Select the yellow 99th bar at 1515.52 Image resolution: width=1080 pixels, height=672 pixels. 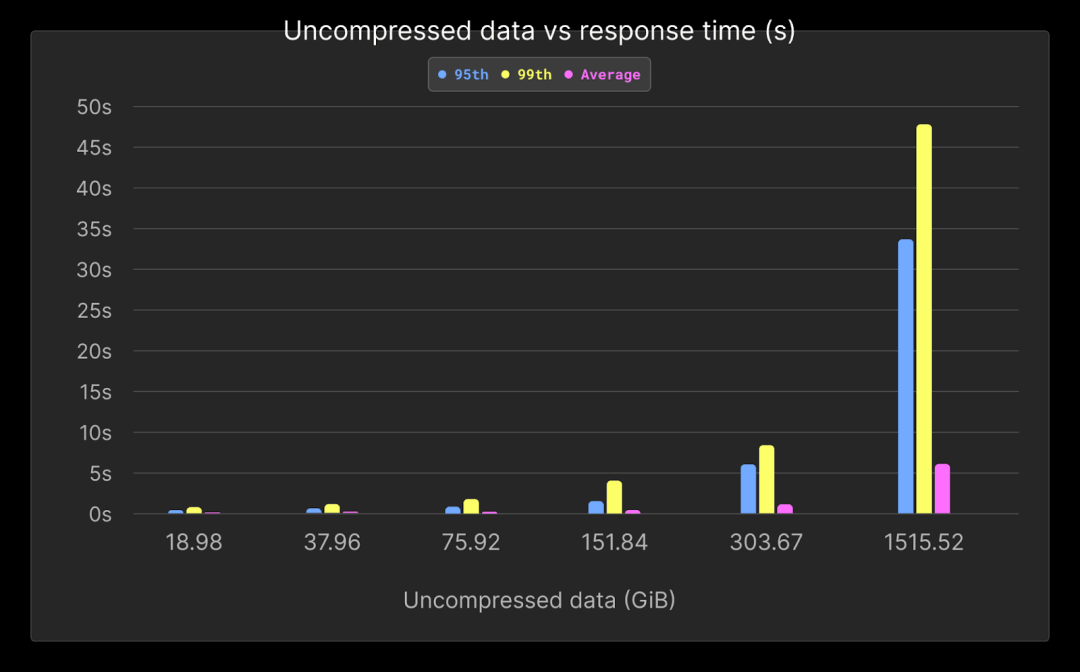pyautogui.click(x=924, y=319)
